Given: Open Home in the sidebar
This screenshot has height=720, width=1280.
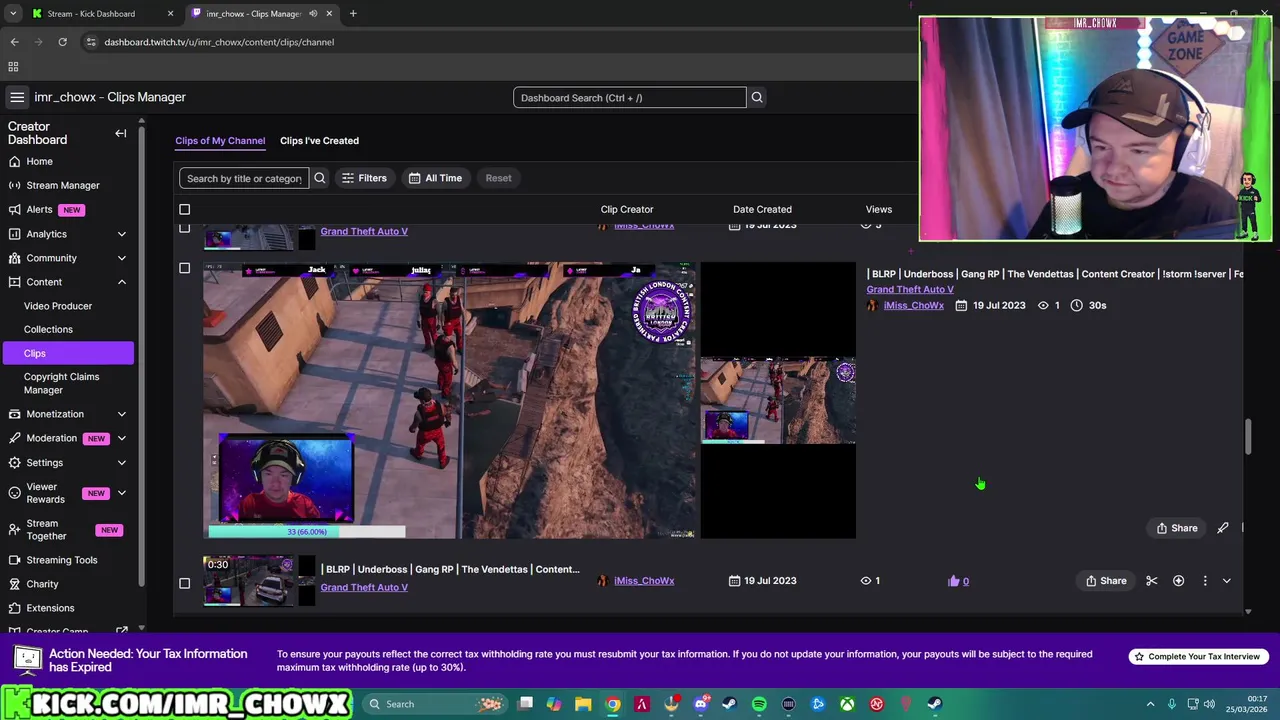Looking at the screenshot, I should (x=40, y=161).
